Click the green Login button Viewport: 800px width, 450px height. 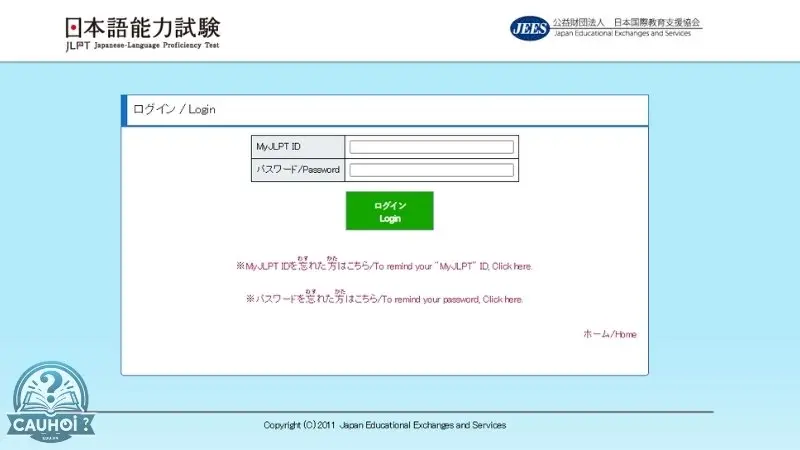(390, 211)
